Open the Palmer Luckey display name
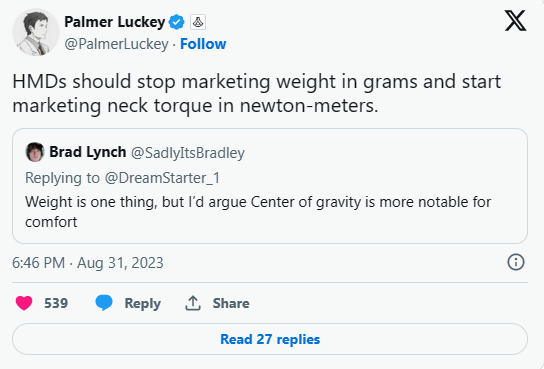The width and height of the screenshot is (544, 369). (114, 22)
